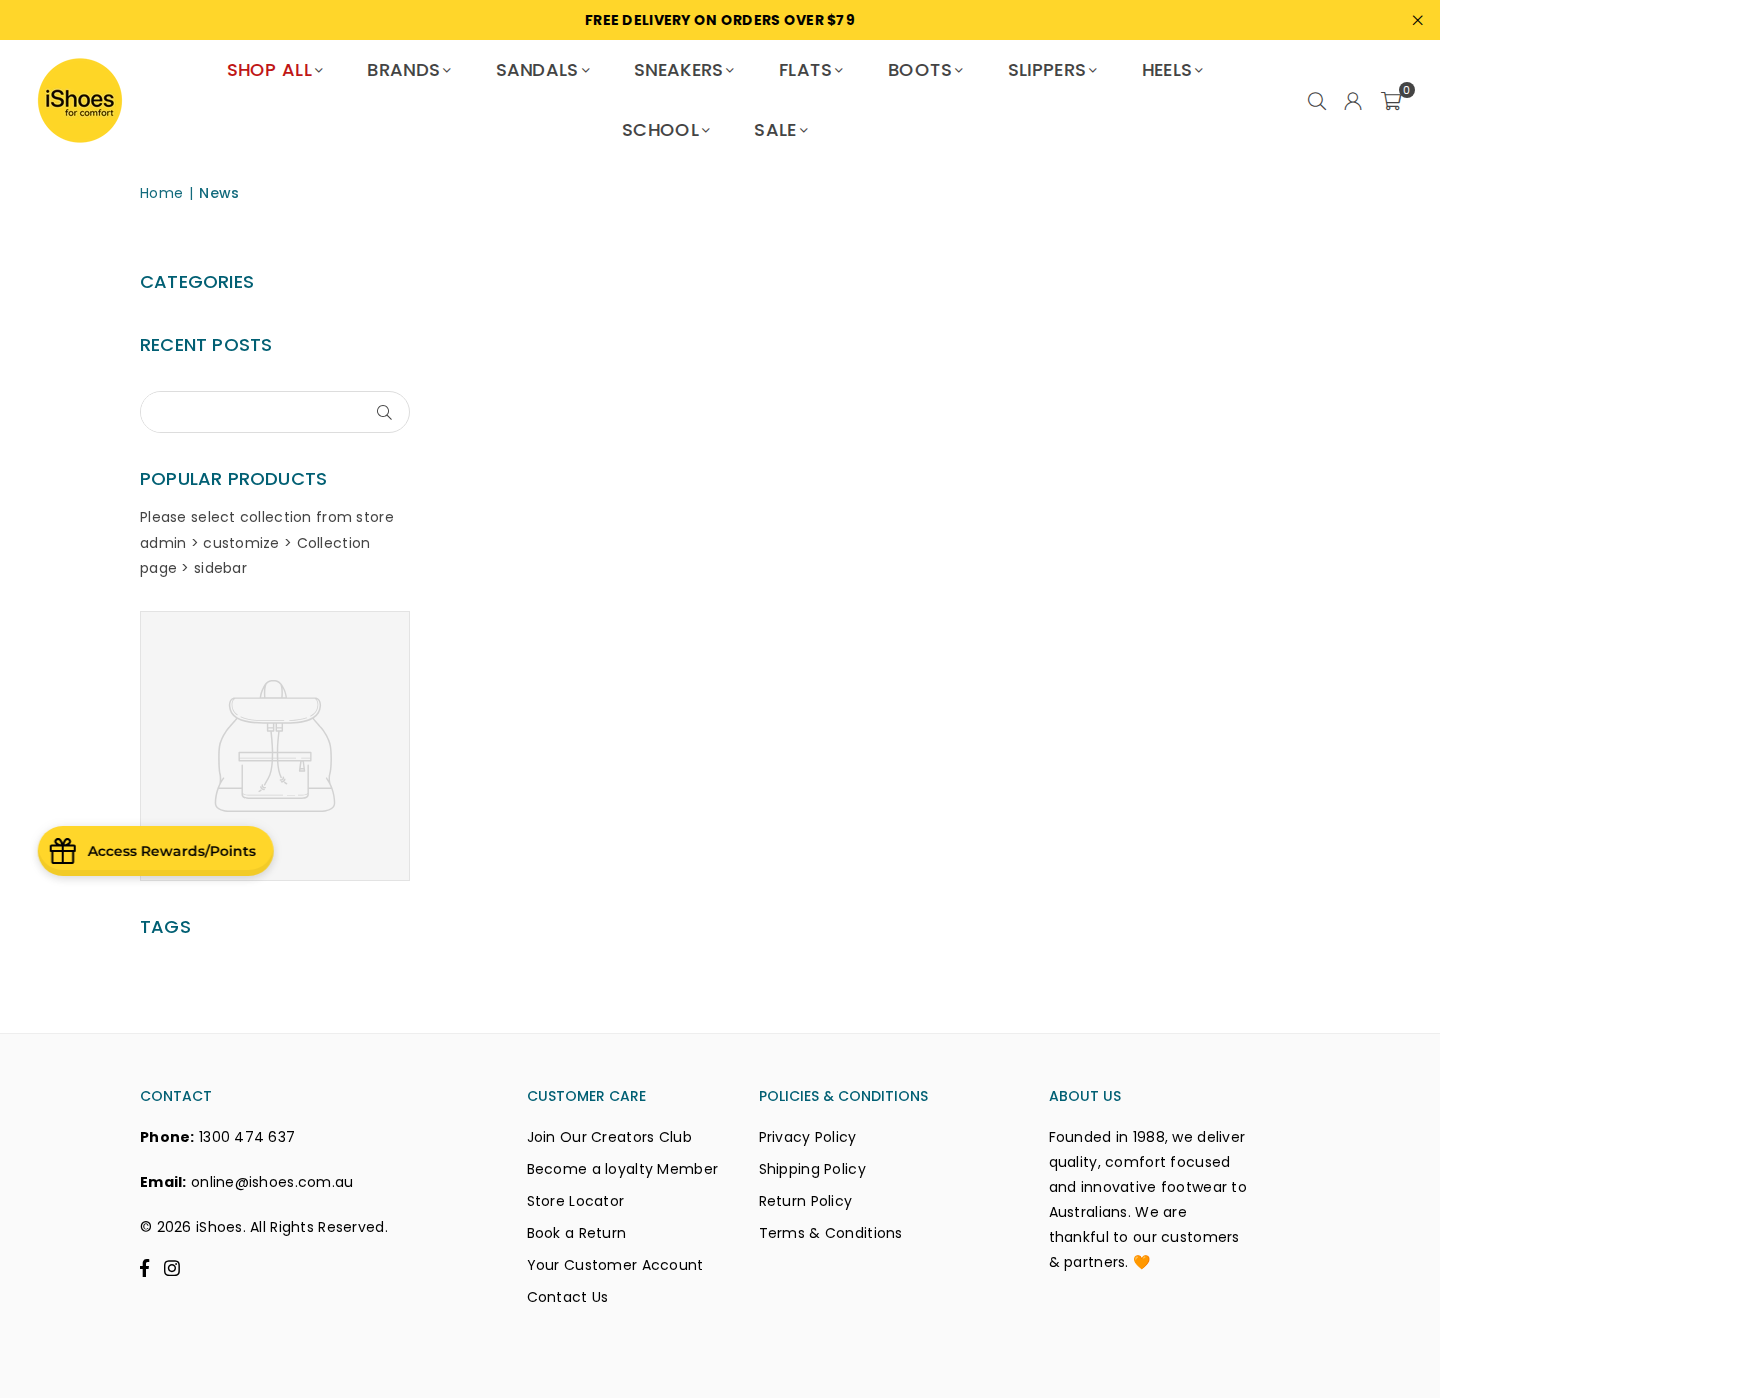Viewport: 1760px width, 1398px height.
Task: Click the CUSTOMER CARE footer heading
Action: 586,1096
